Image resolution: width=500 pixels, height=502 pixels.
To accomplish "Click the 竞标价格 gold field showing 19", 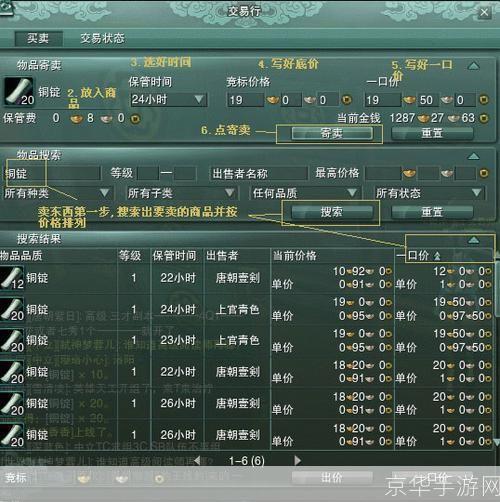I will pyautogui.click(x=246, y=100).
